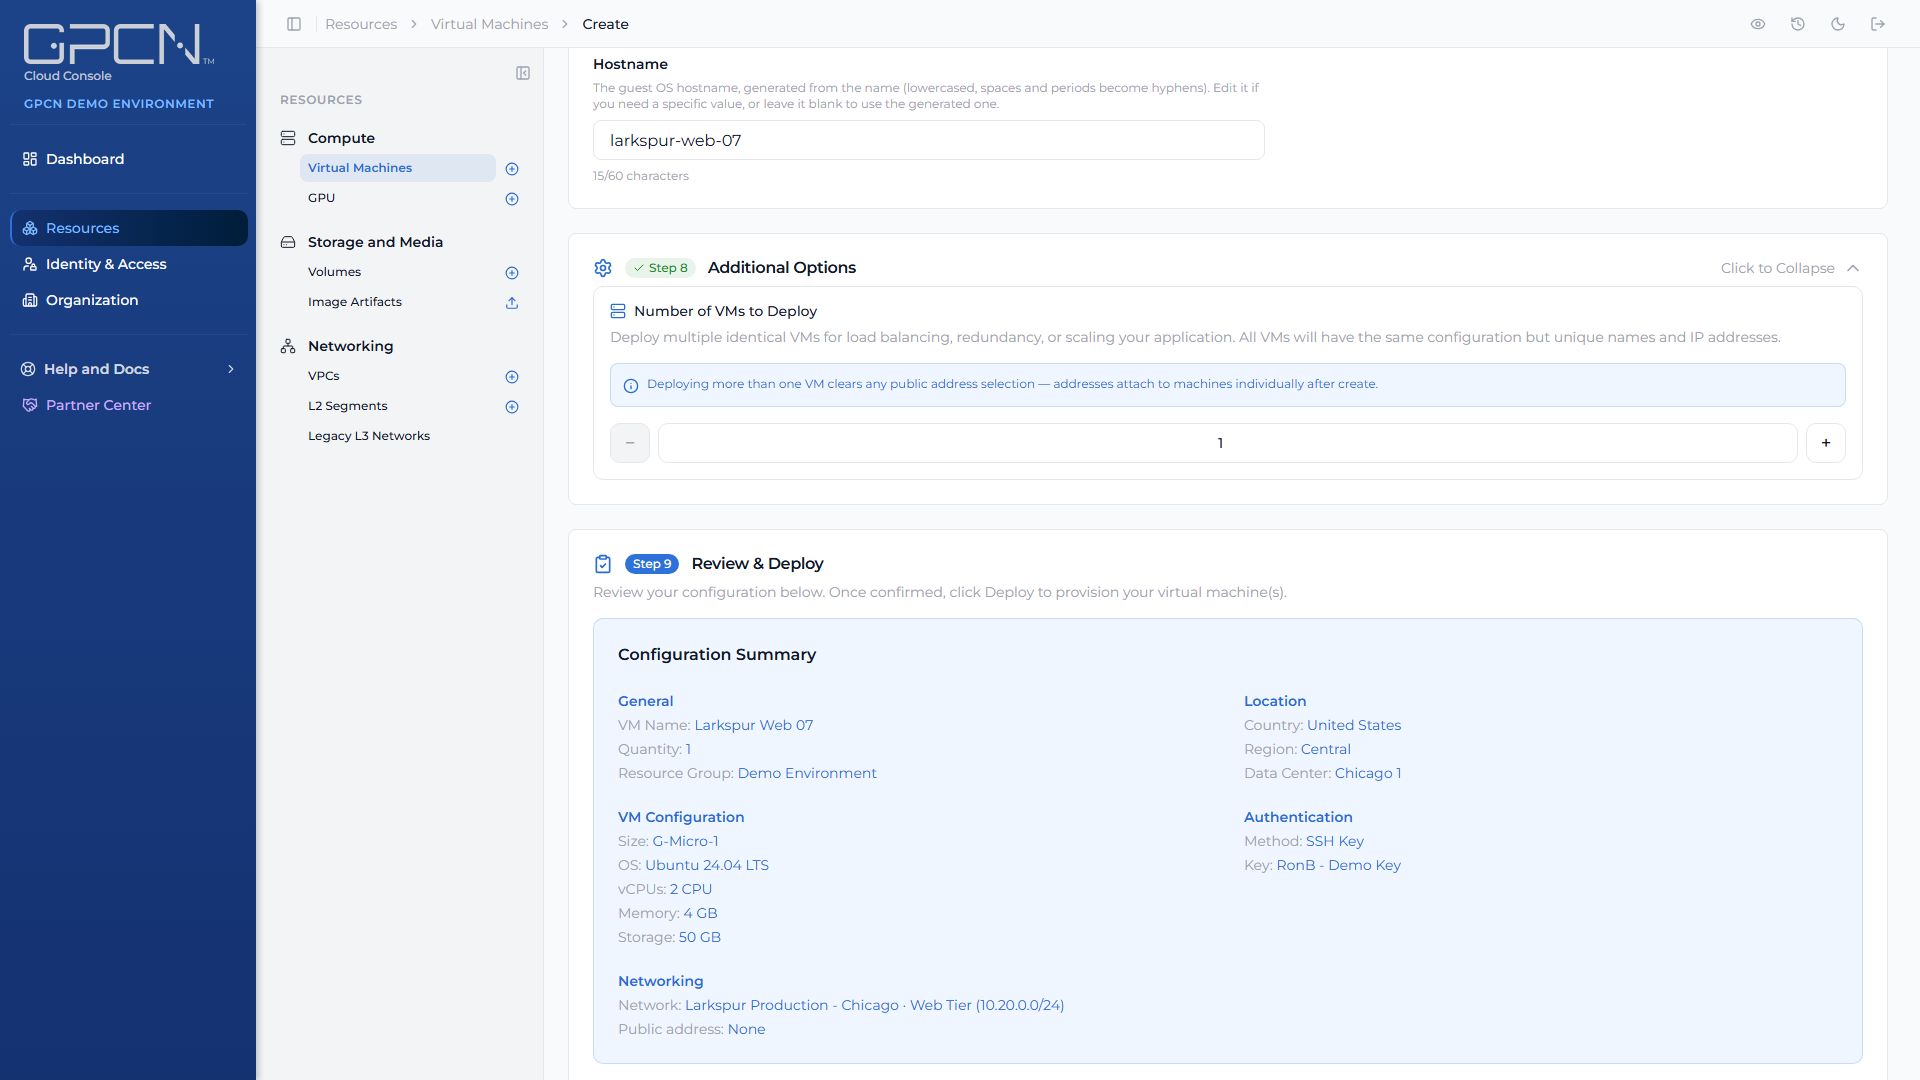Increase number of VMs with plus button
The height and width of the screenshot is (1080, 1920).
1826,443
